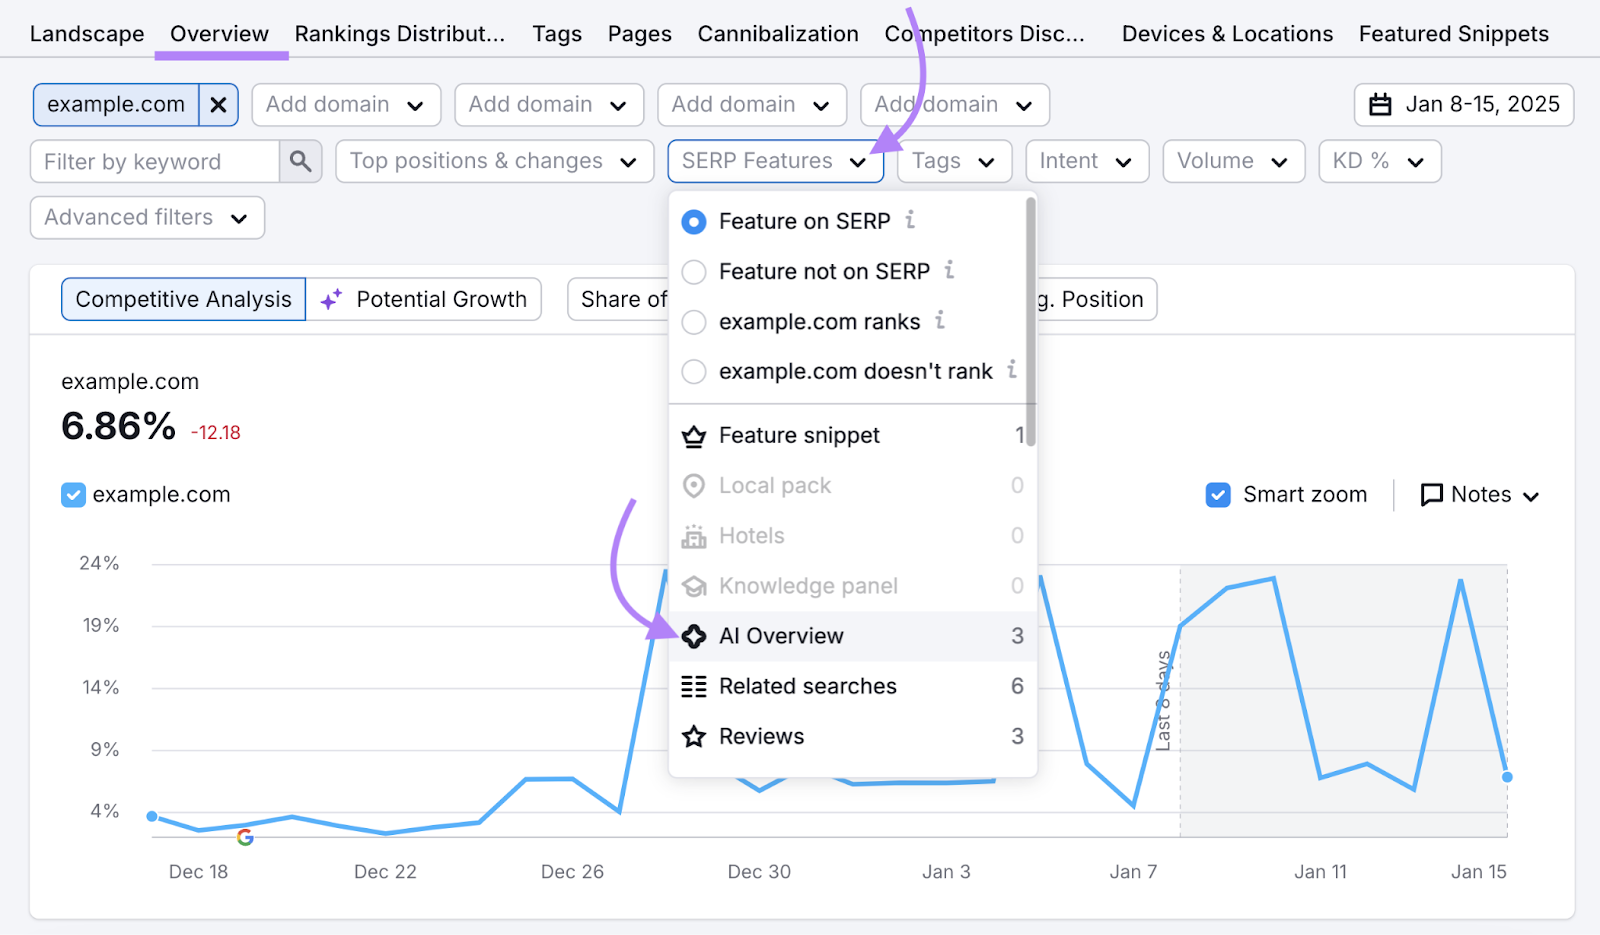
Task: Click the calendar icon for date range
Action: click(x=1380, y=105)
